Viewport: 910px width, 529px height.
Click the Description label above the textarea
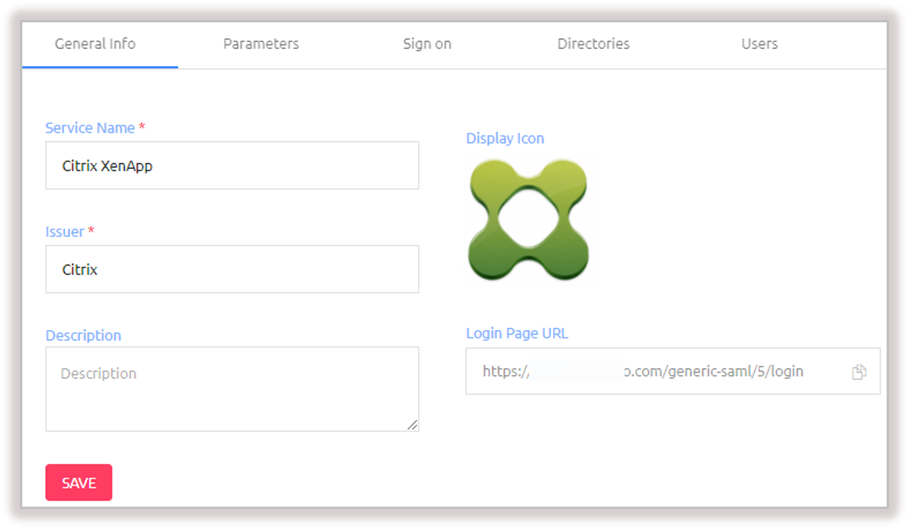84,335
